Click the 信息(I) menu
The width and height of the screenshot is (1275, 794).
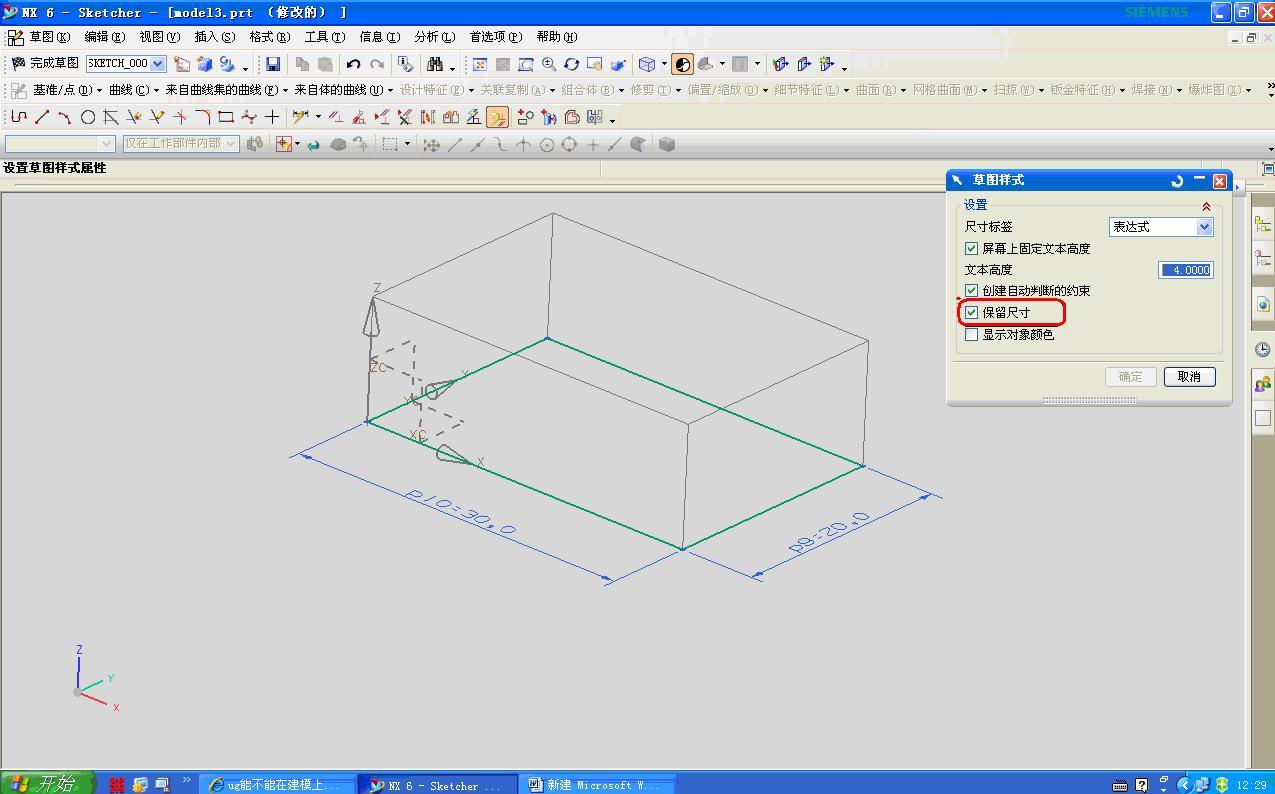[x=380, y=37]
